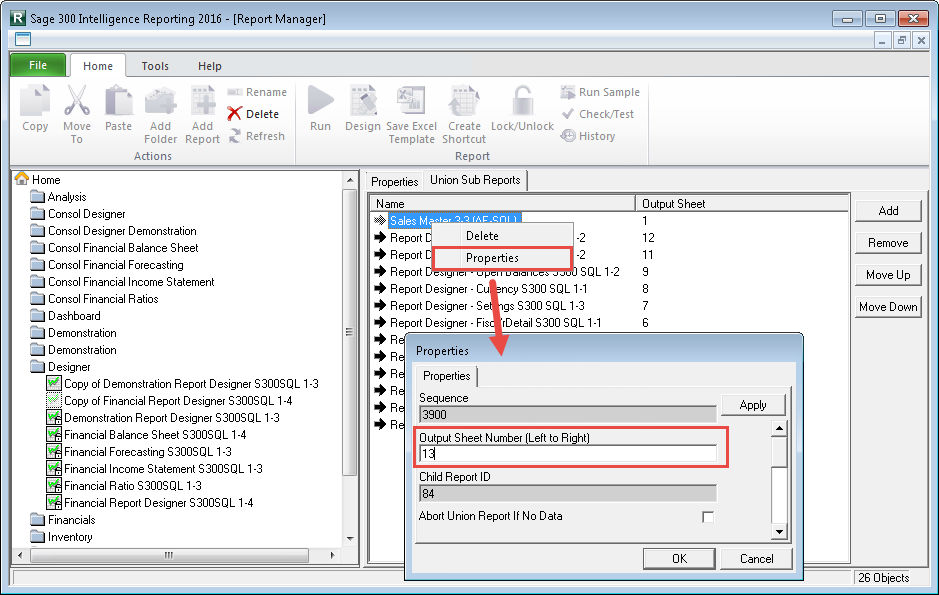
Task: Toggle the Lock/Unlock padlock icon
Action: pos(522,101)
